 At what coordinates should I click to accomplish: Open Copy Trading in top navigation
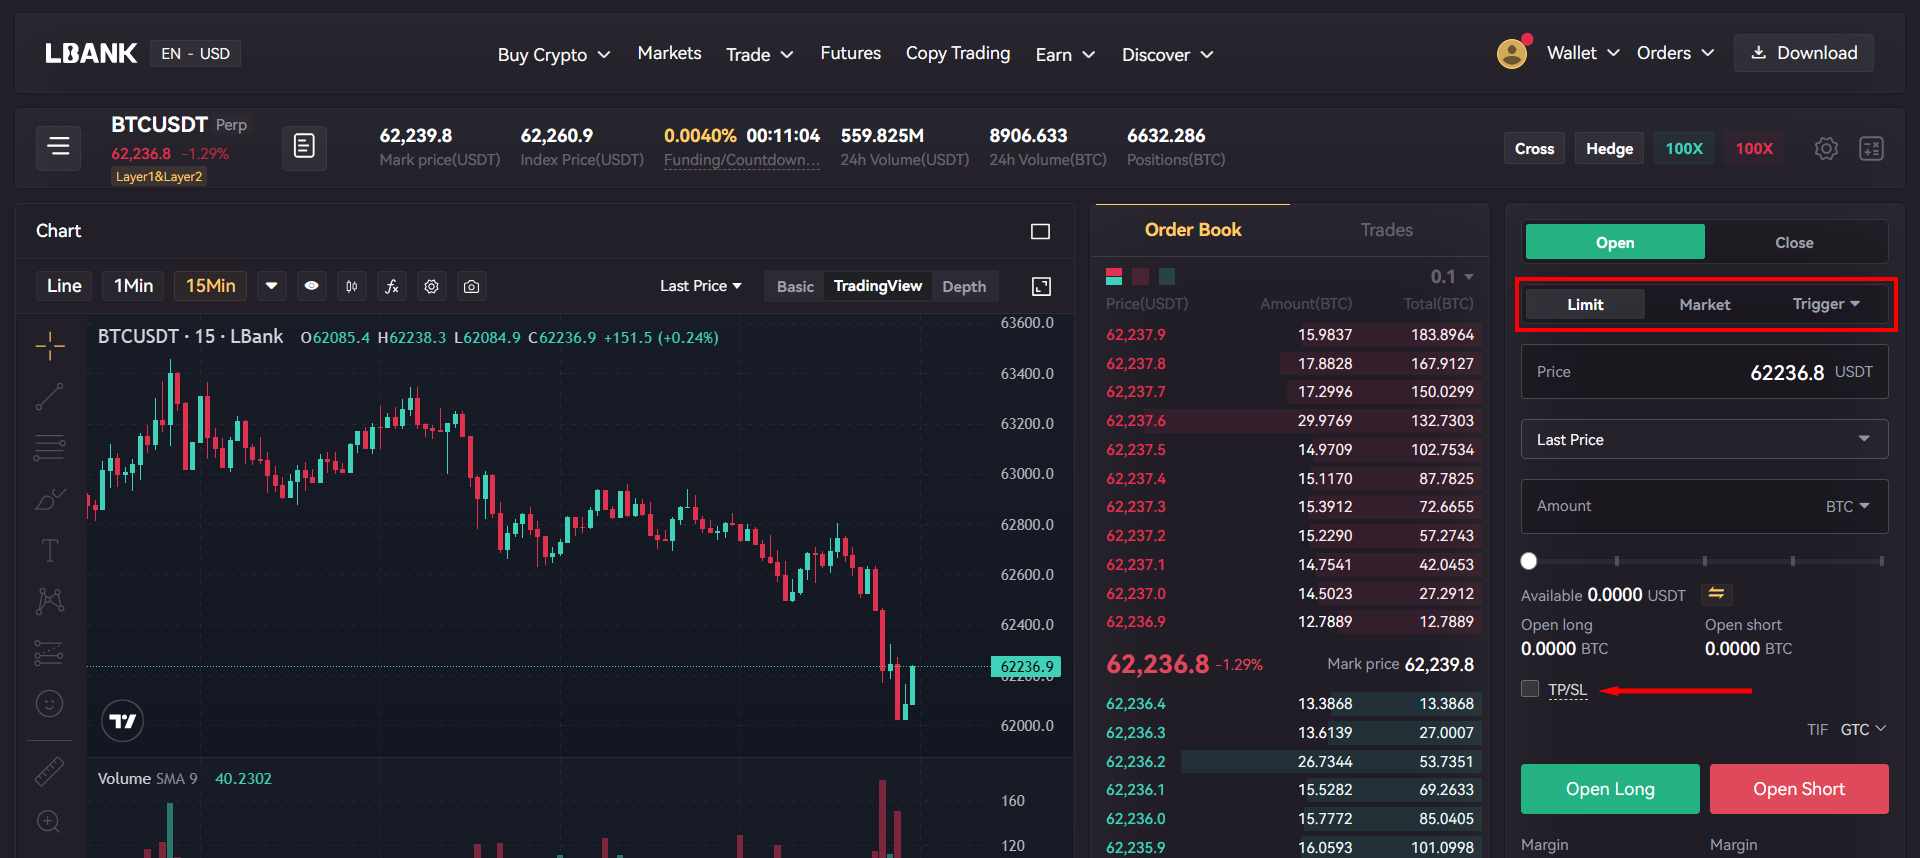957,53
